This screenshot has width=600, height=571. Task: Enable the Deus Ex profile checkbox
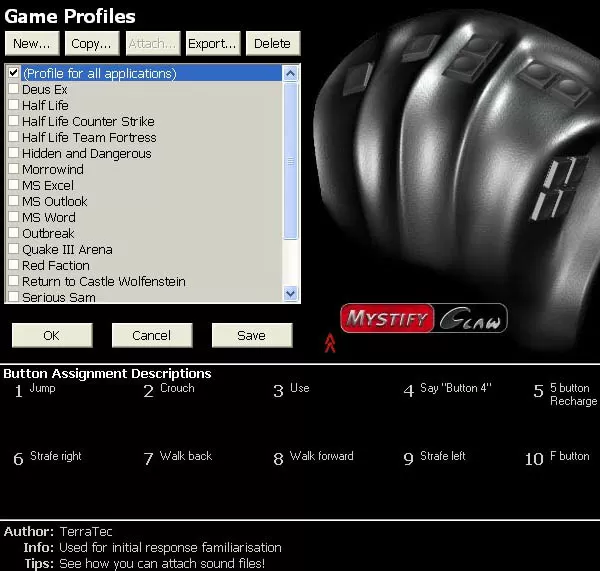click(14, 88)
